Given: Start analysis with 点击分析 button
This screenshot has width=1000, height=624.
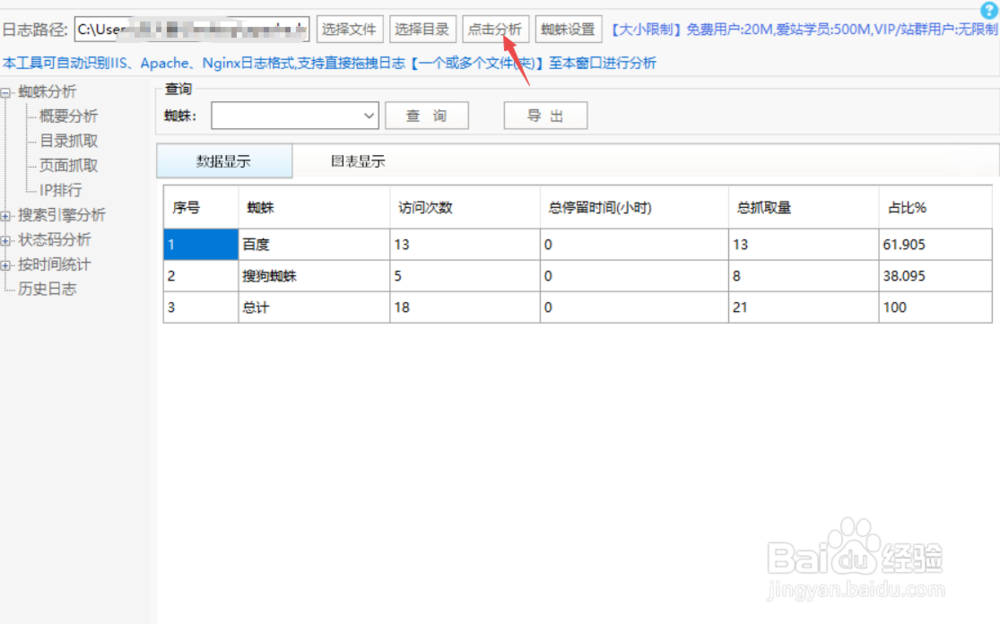Looking at the screenshot, I should point(495,29).
